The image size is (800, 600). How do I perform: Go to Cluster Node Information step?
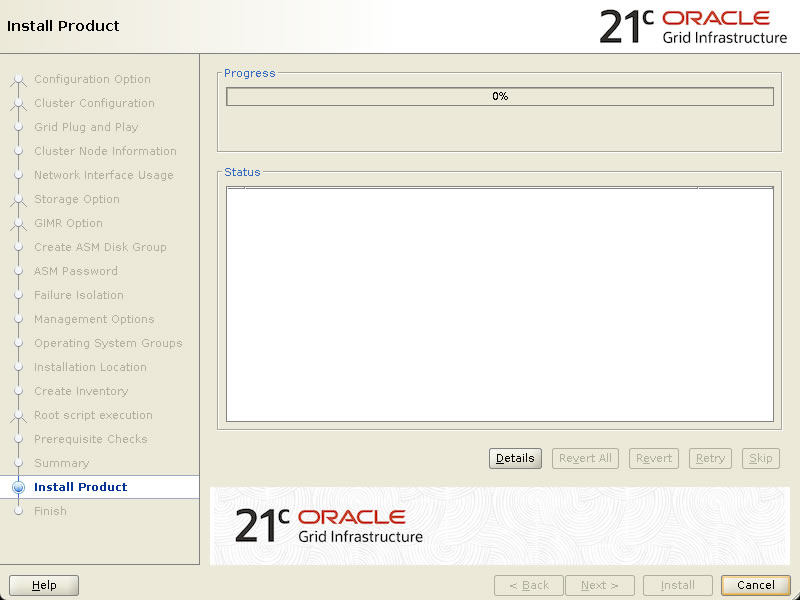105,151
